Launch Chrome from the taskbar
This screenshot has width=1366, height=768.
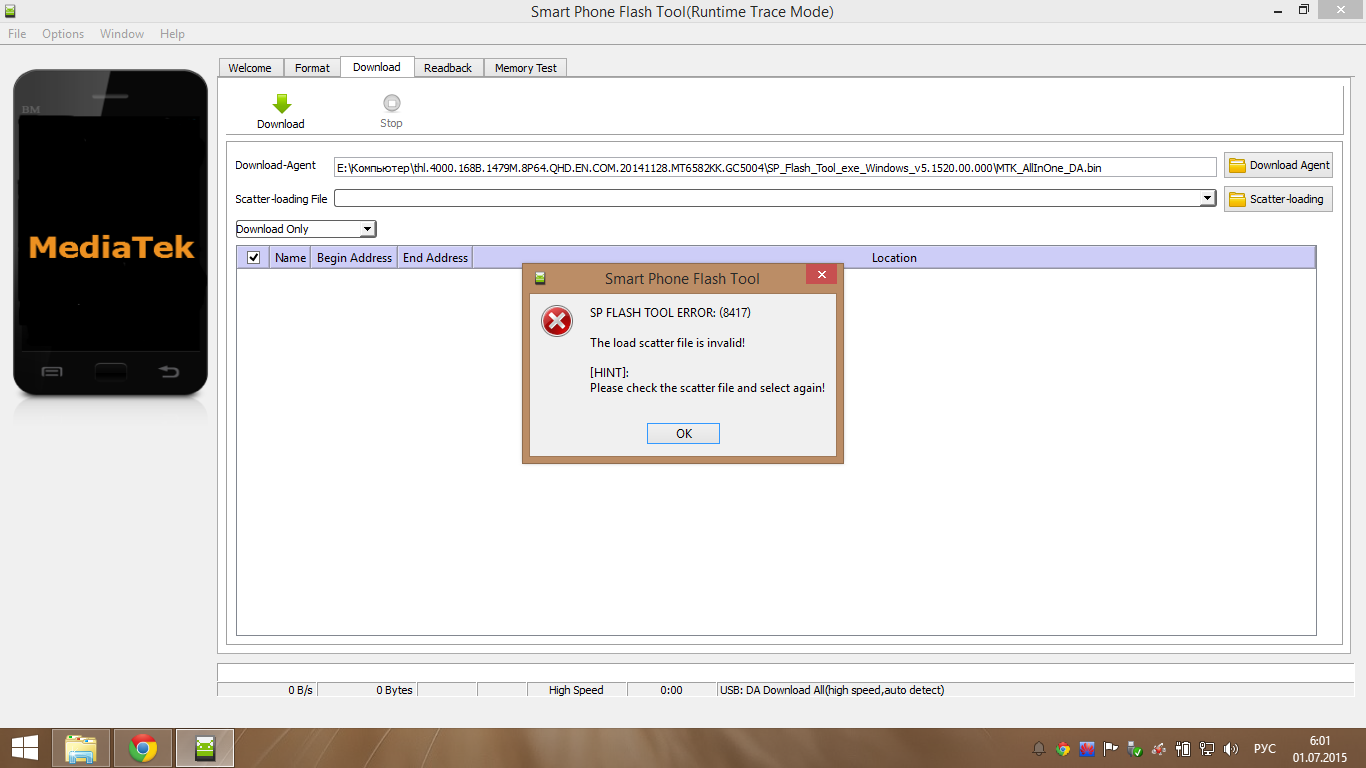pyautogui.click(x=143, y=748)
